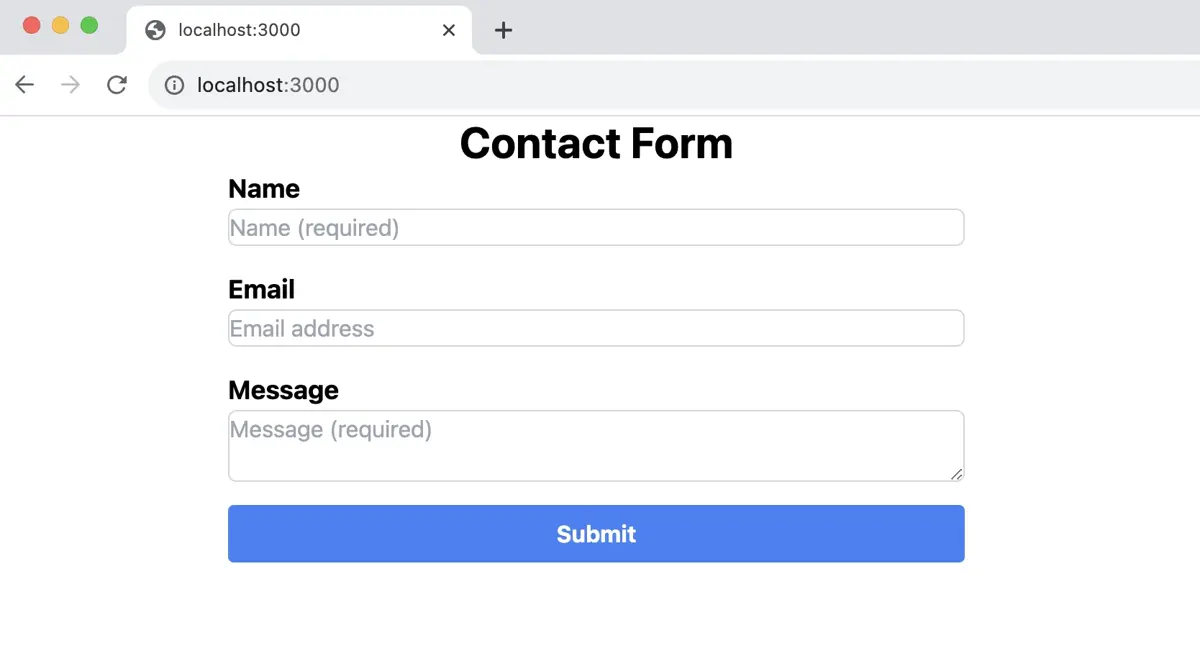
Task: Click the close icon on the localhost:3000 tab
Action: point(448,30)
